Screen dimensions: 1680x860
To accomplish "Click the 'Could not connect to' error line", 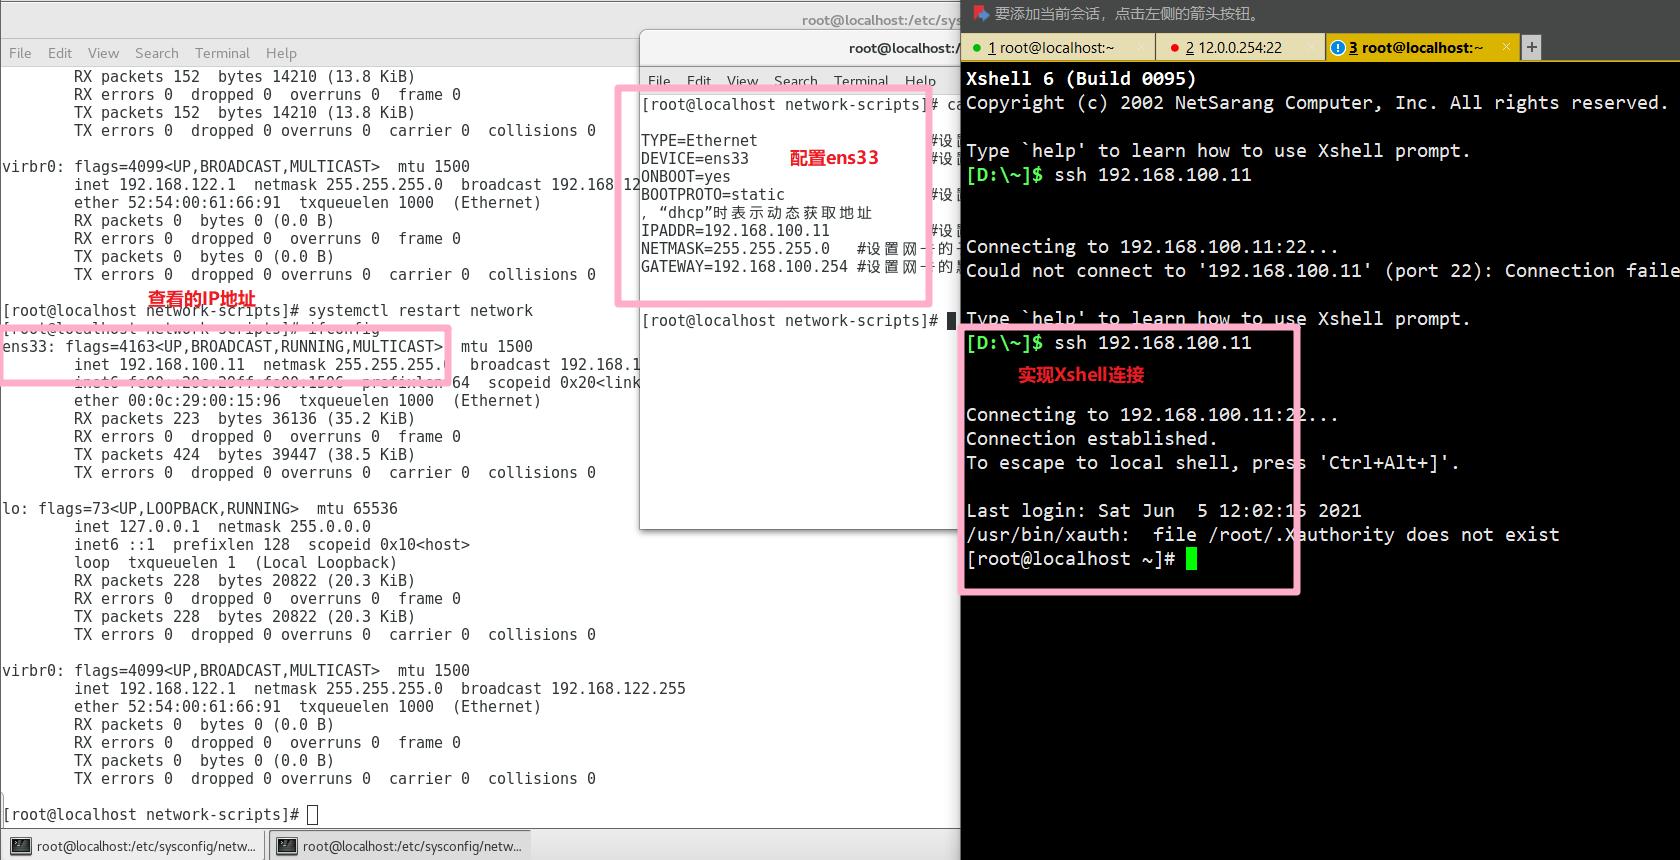I will pos(1322,270).
